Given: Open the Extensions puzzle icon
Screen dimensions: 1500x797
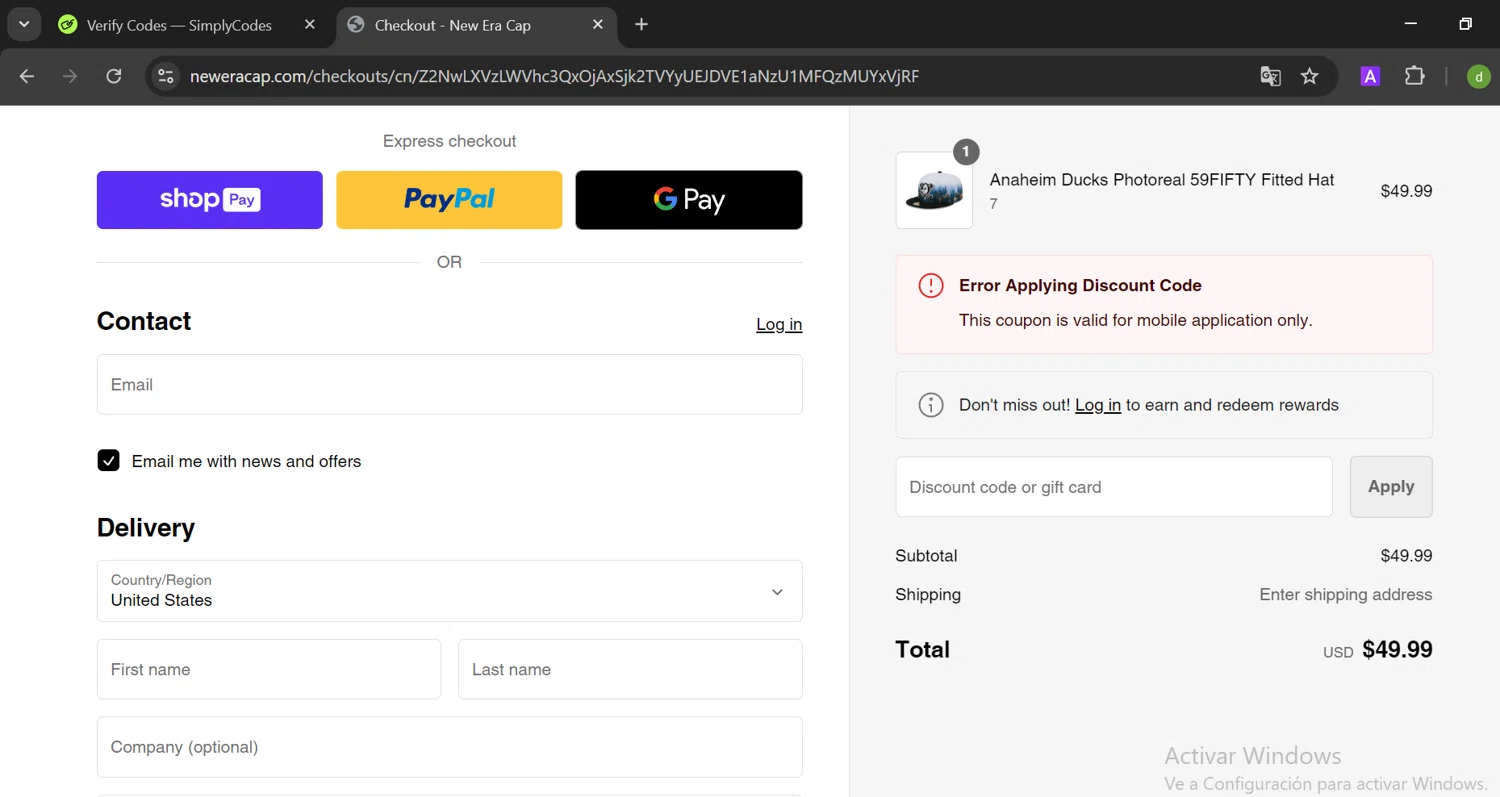Looking at the screenshot, I should (x=1414, y=76).
